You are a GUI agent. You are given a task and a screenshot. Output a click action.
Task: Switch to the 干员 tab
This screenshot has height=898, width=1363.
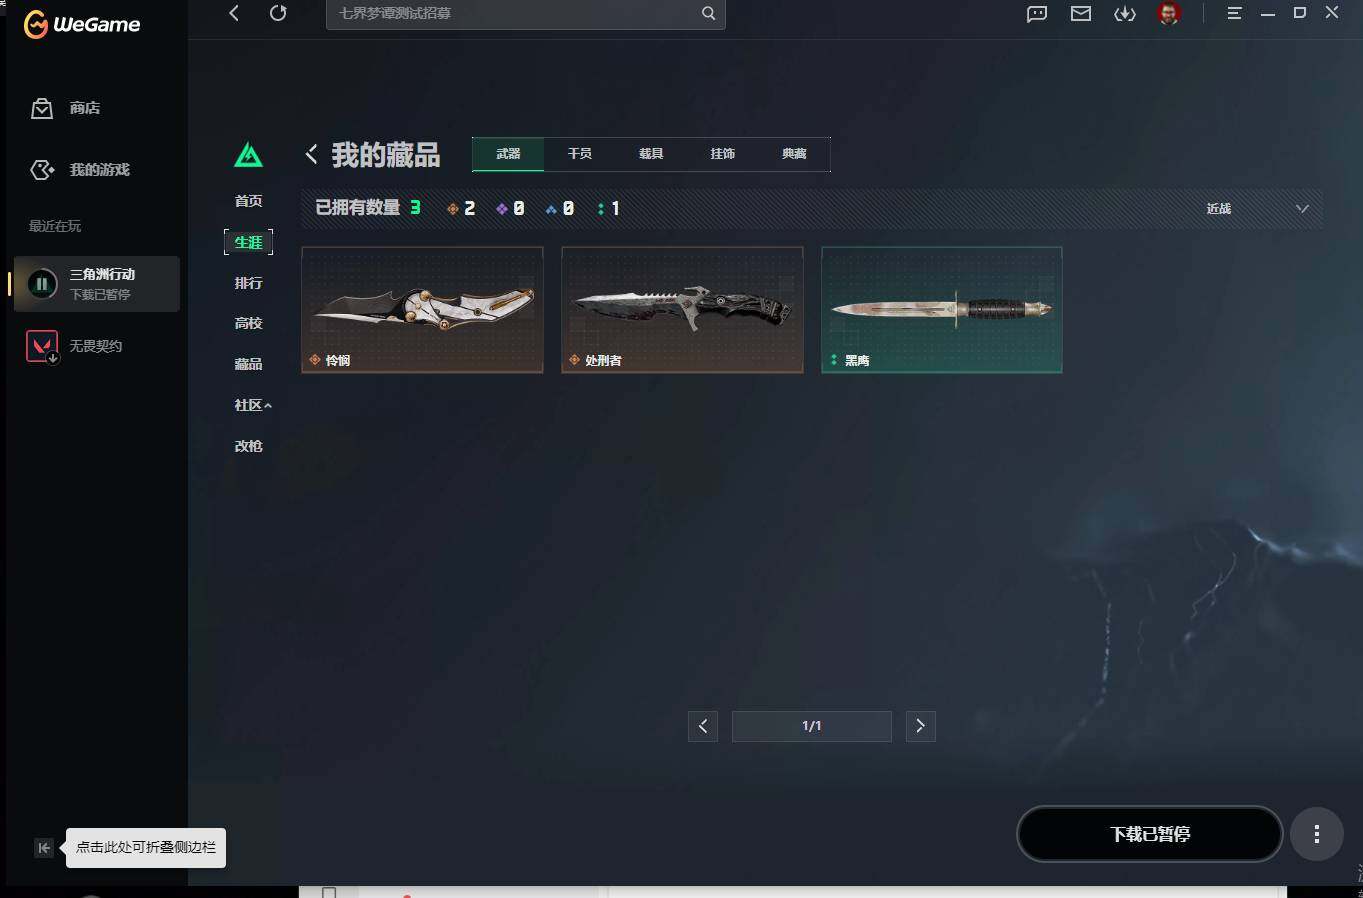point(580,154)
